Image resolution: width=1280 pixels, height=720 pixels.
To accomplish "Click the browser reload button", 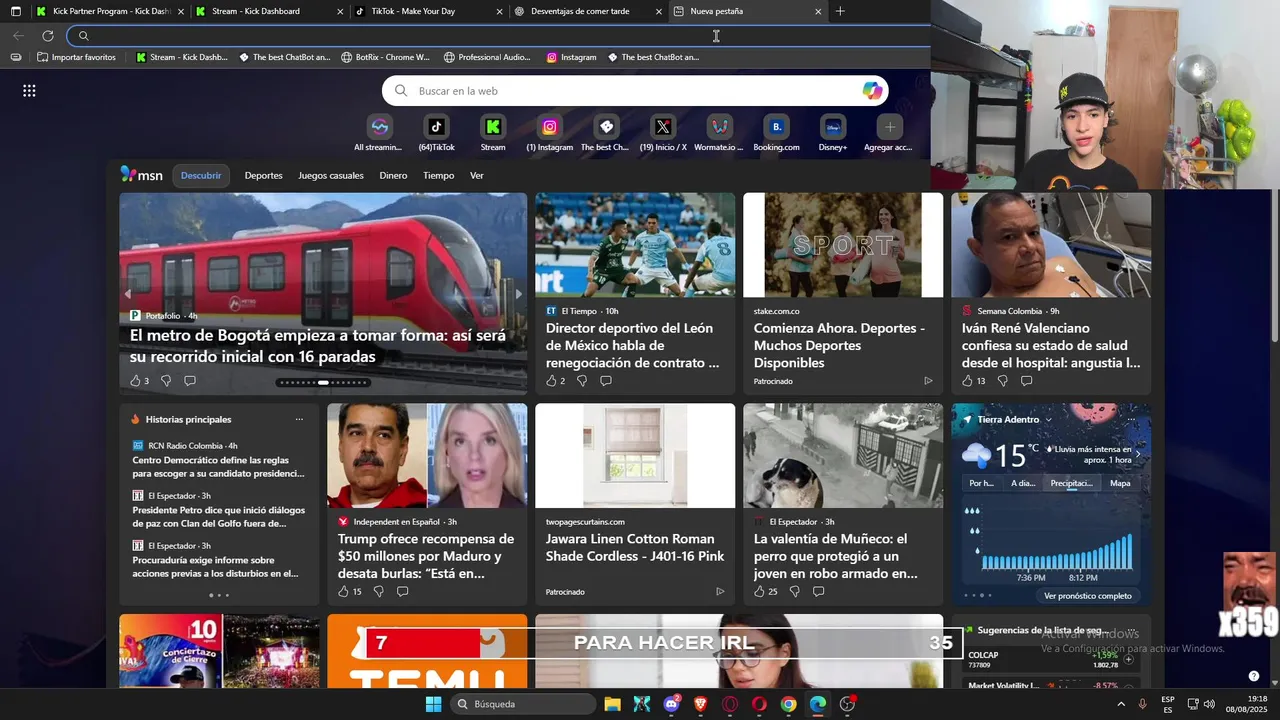I will point(47,36).
